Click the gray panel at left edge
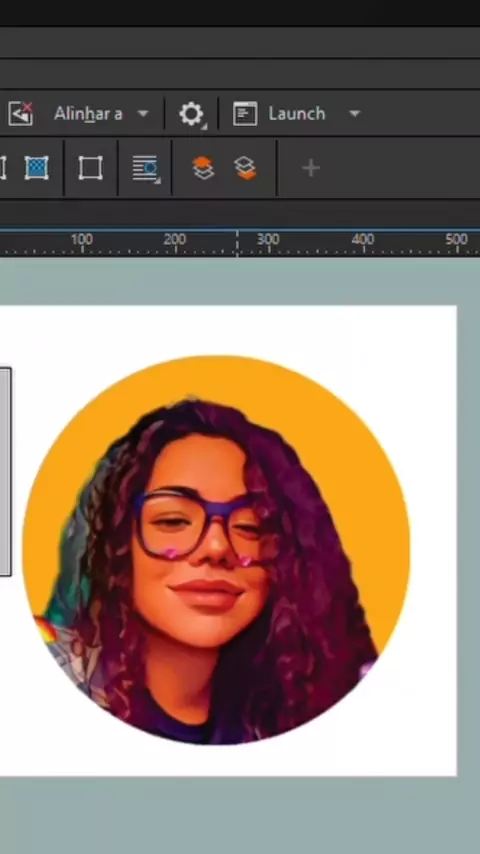480x854 pixels. pyautogui.click(x=5, y=472)
